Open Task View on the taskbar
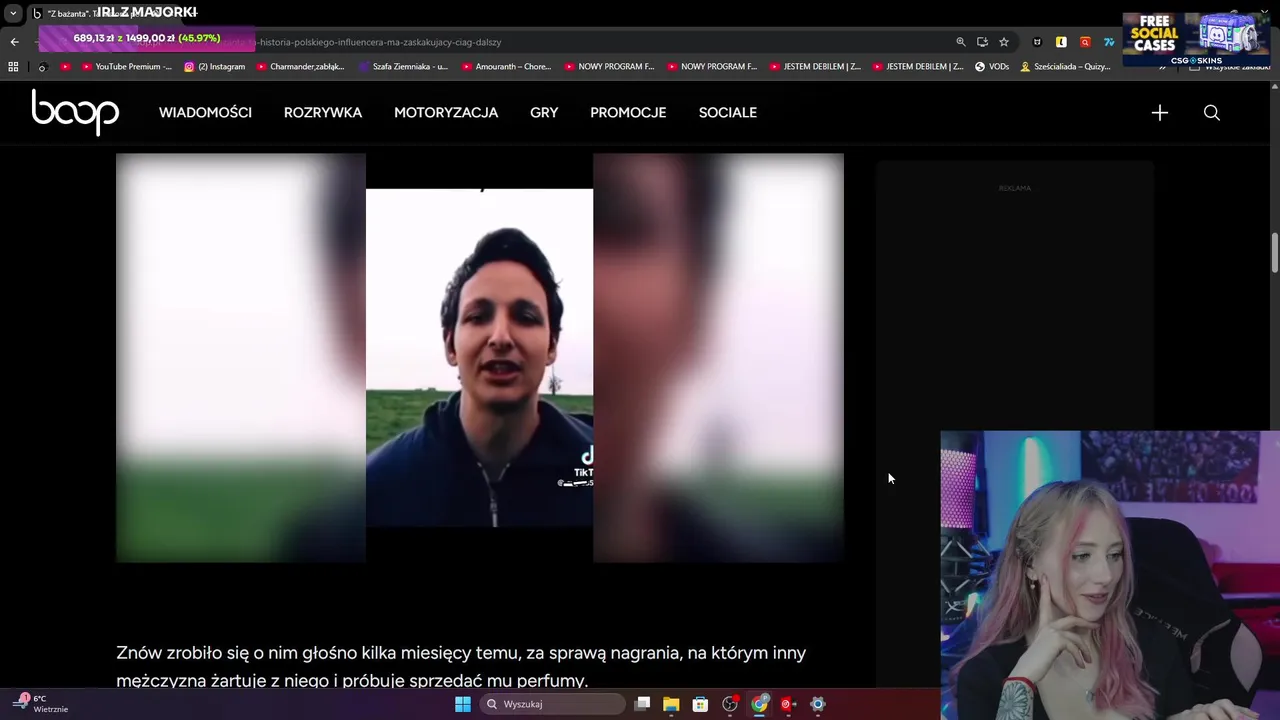 point(643,704)
